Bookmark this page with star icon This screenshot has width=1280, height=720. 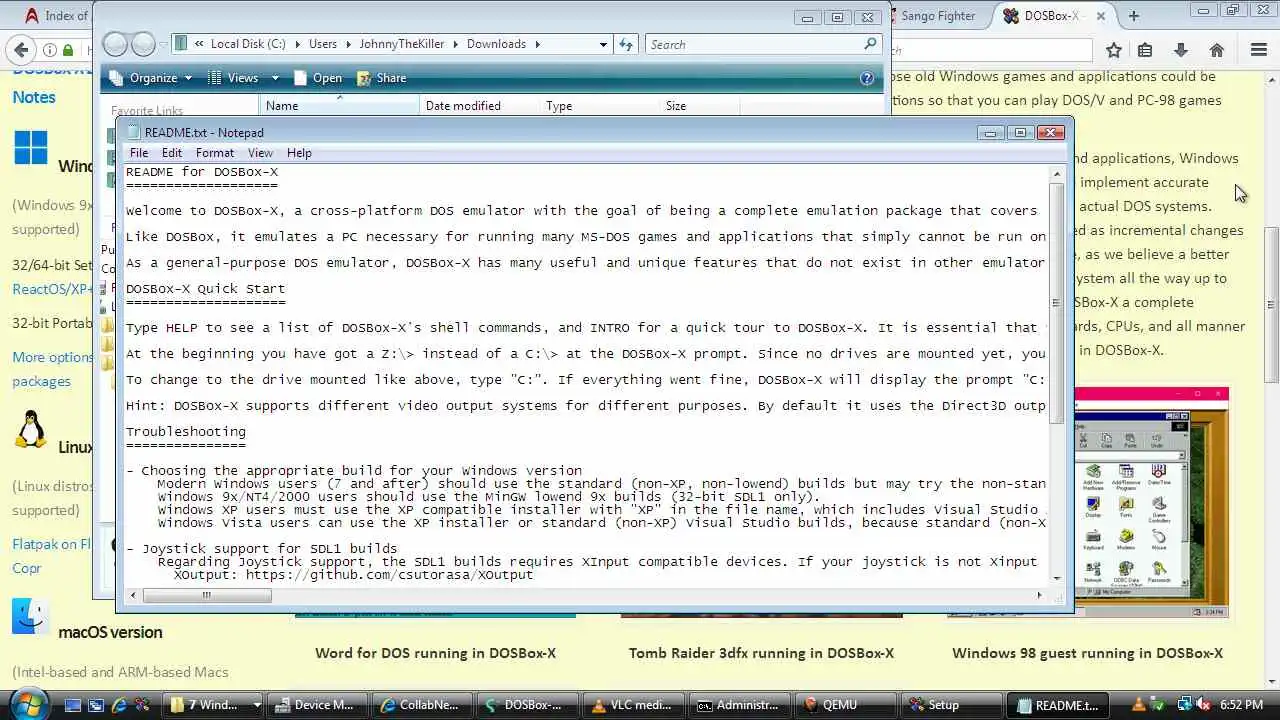[x=1113, y=50]
